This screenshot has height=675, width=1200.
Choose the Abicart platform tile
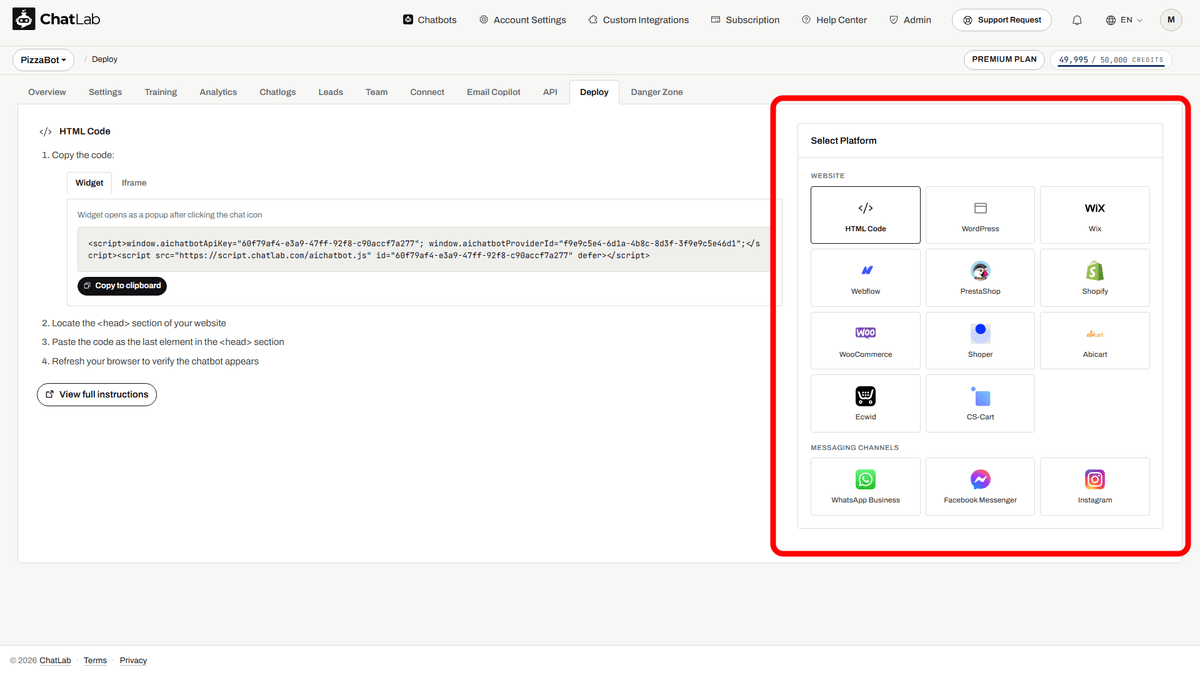pyautogui.click(x=1095, y=341)
